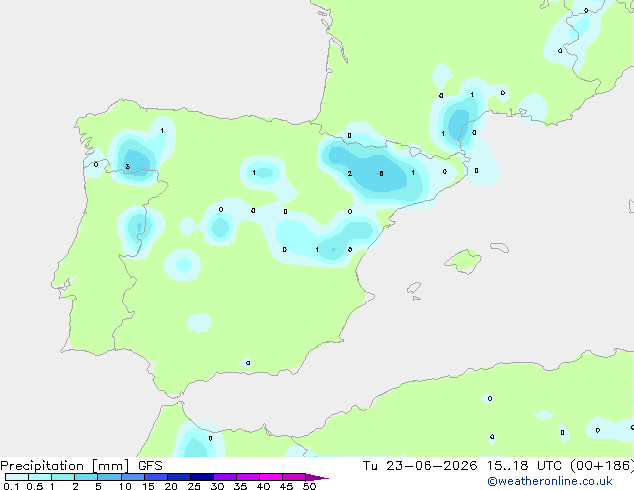Click the 'Precipitation [mm] GFS' title text
Image resolution: width=634 pixels, height=490 pixels.
(x=81, y=466)
